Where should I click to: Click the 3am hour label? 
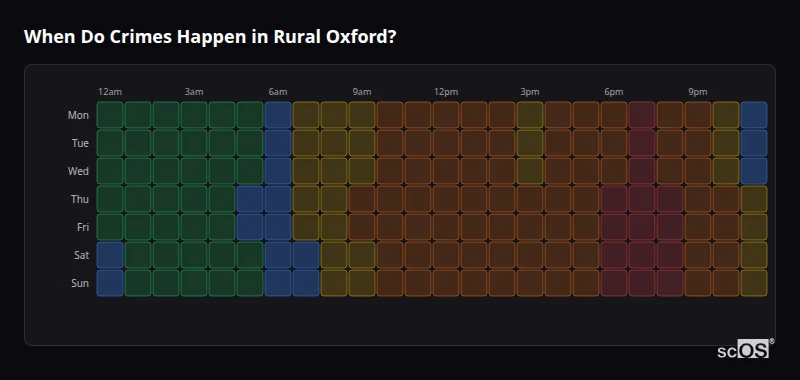(194, 92)
